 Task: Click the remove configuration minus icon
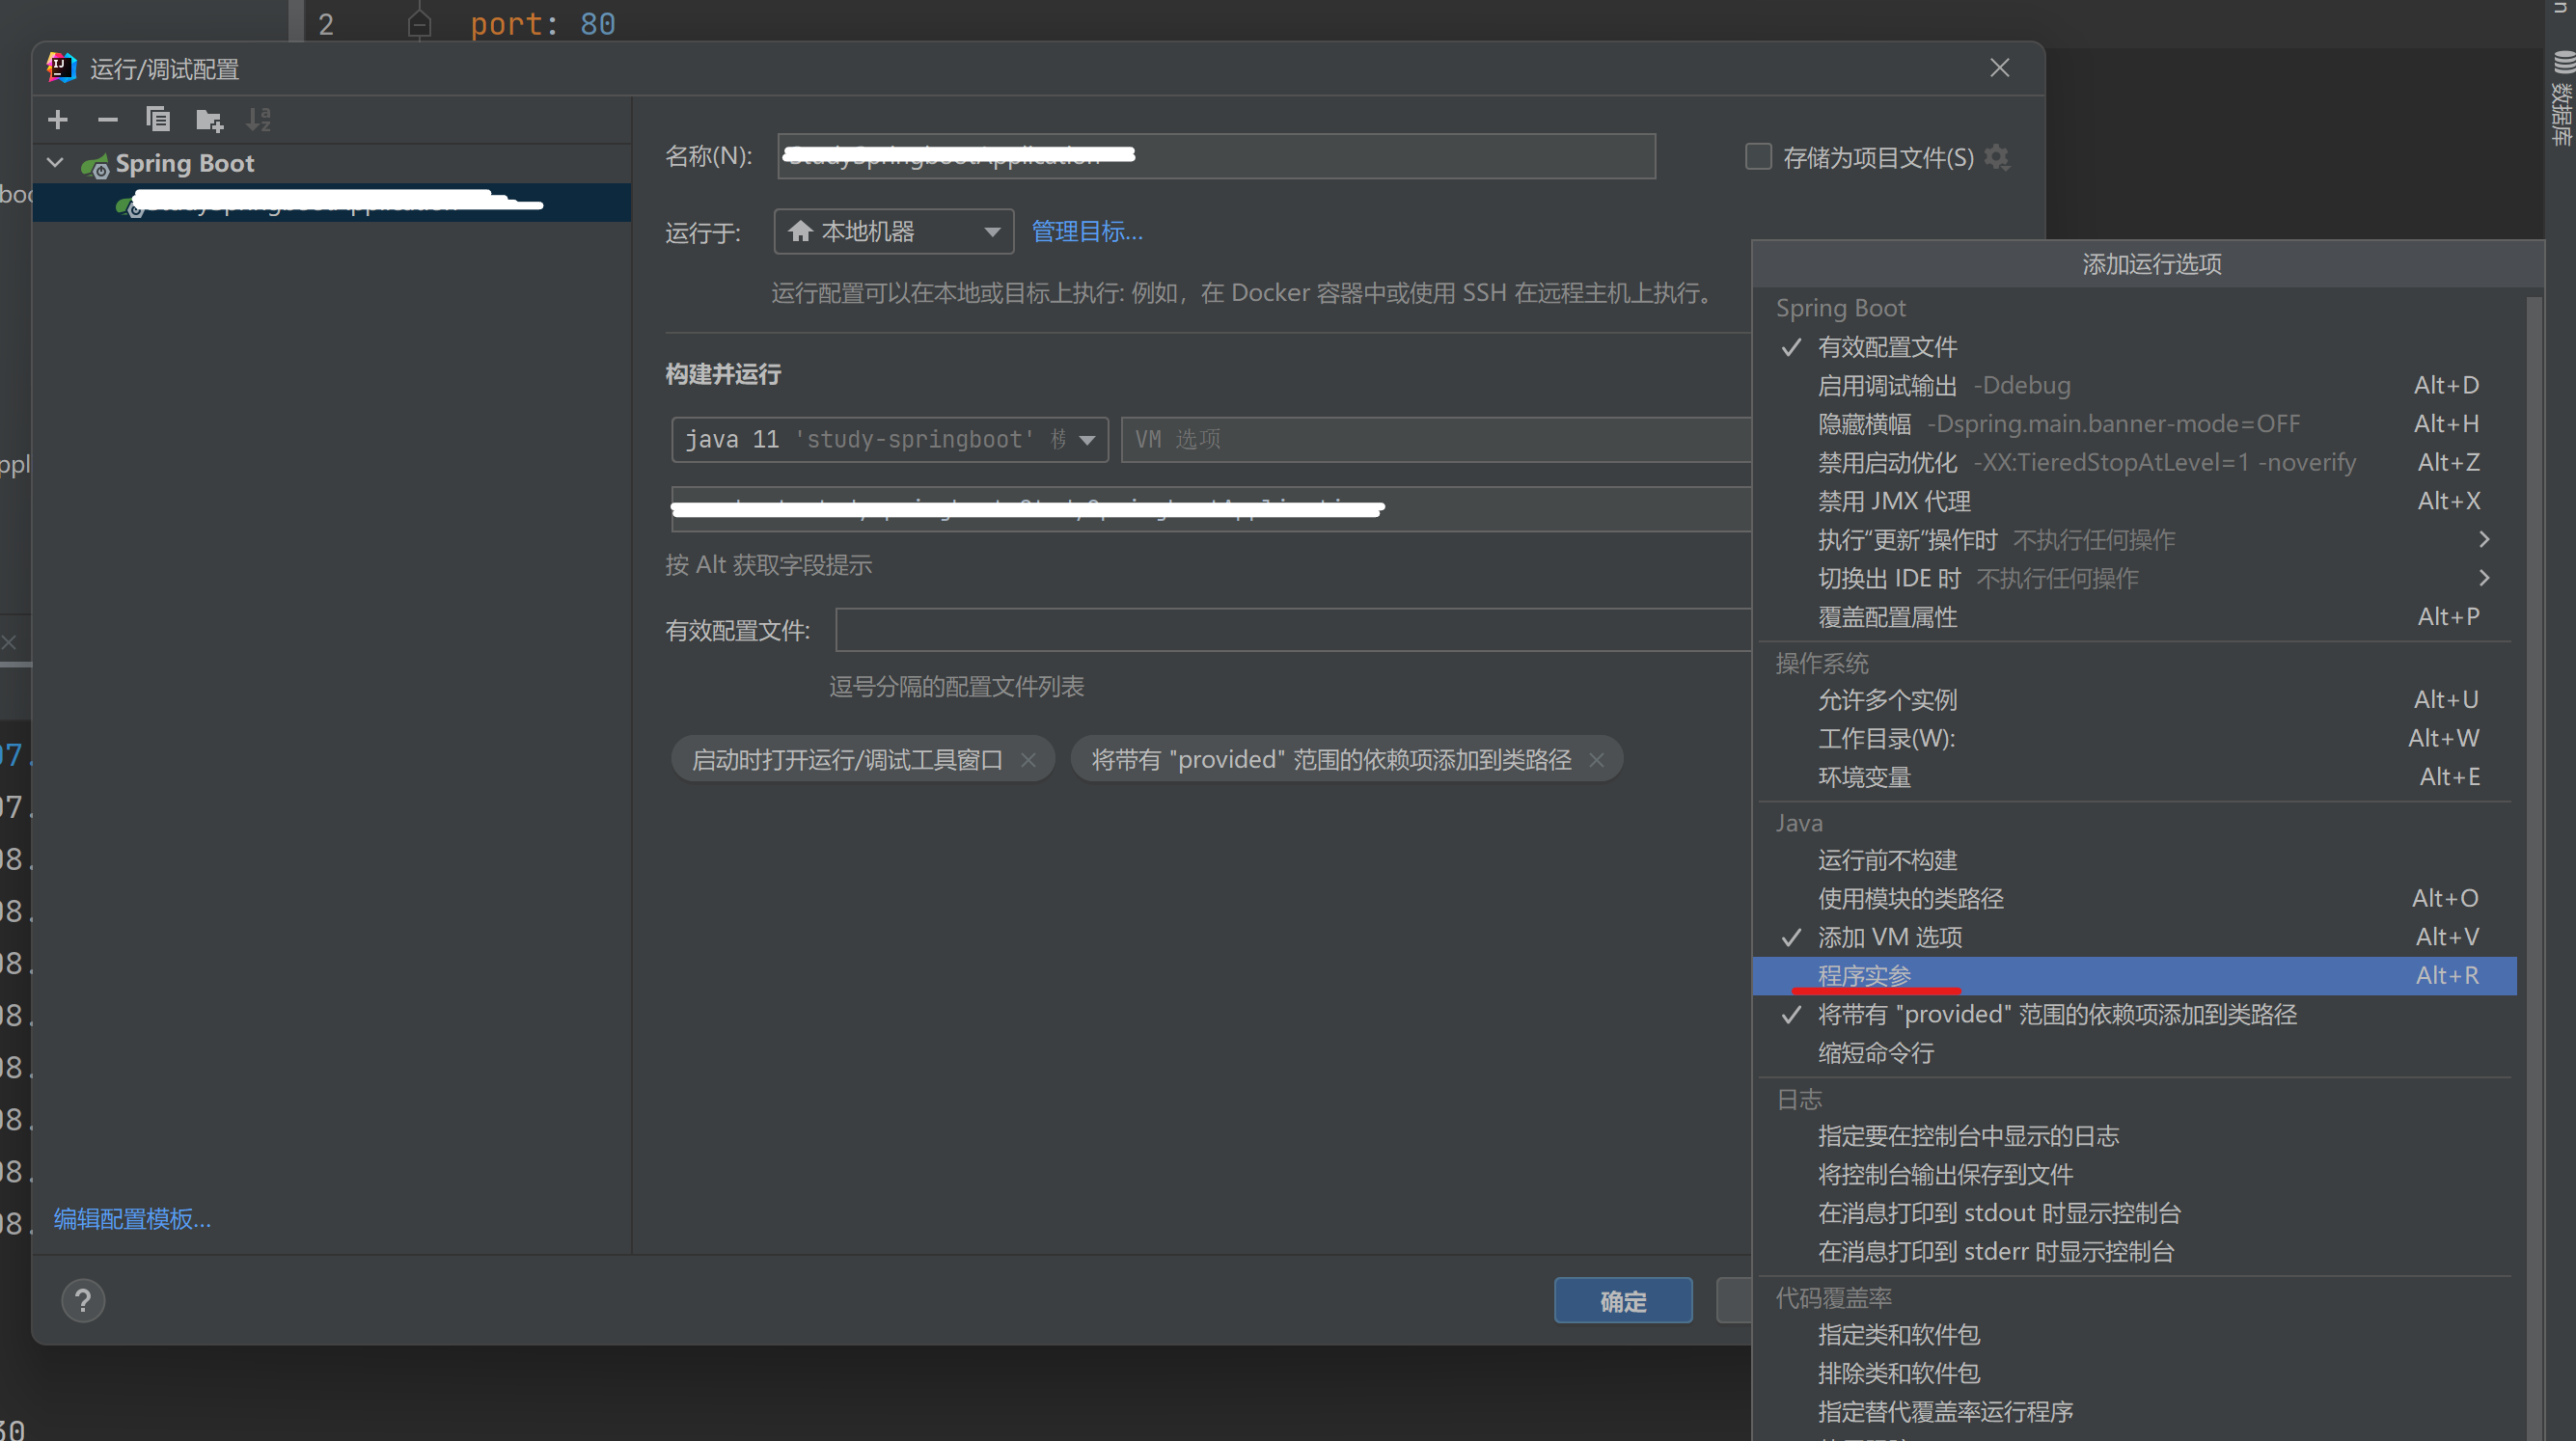(x=107, y=120)
